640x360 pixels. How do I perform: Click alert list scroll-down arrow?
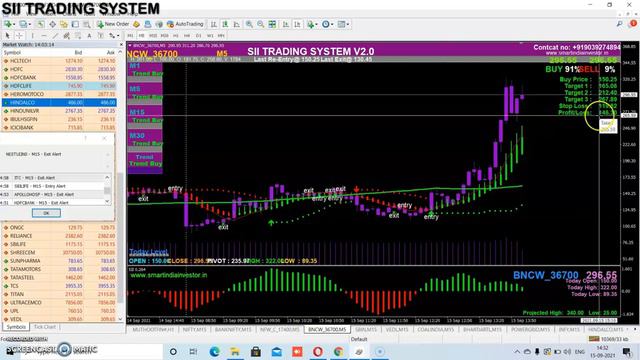pyautogui.click(x=107, y=202)
